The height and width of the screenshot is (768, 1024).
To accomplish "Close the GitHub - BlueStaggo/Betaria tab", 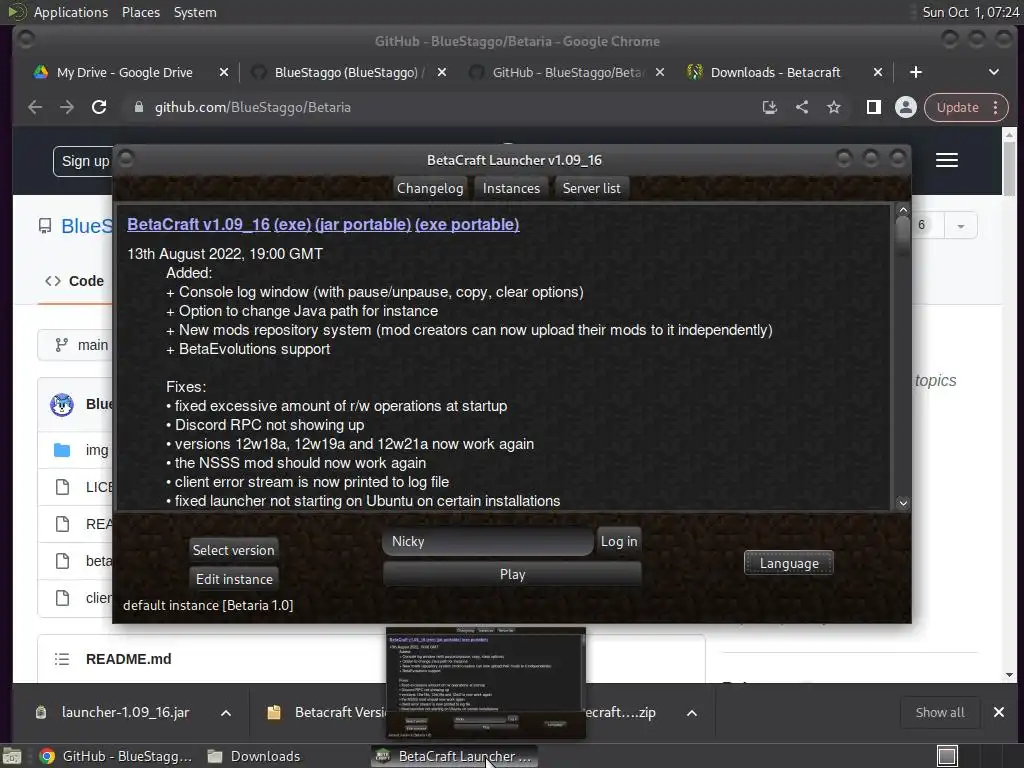I will coord(660,72).
